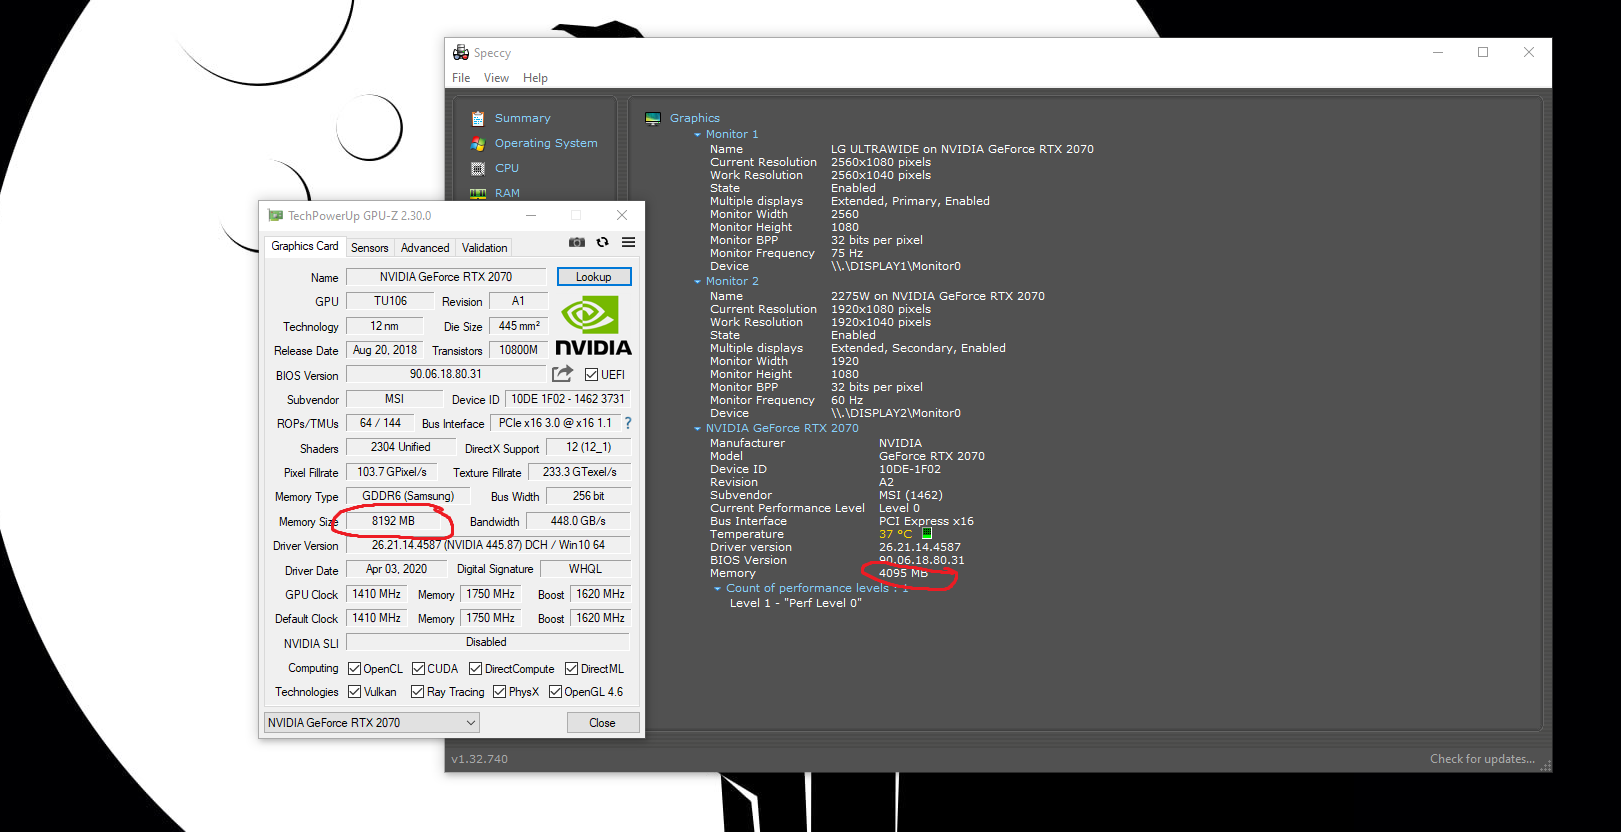Open the GPU-Z hamburger menu icon
Viewport: 1621px width, 832px height.
628,242
